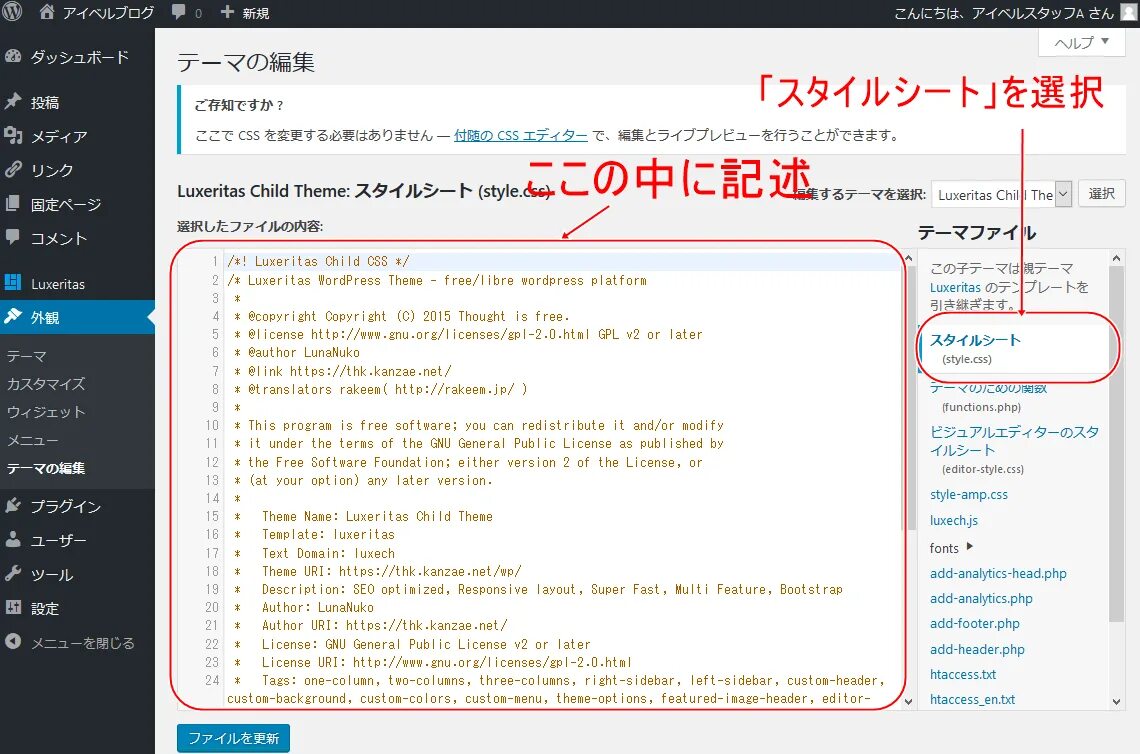
Task: Select スタイルシート (style.css) file
Action: coord(975,348)
